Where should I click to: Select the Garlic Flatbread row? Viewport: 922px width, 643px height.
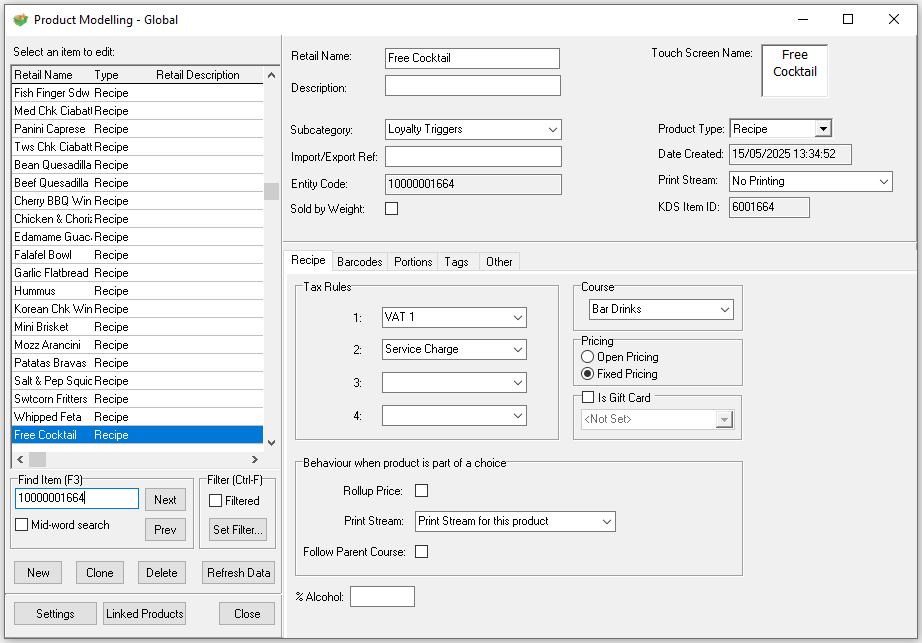[138, 273]
